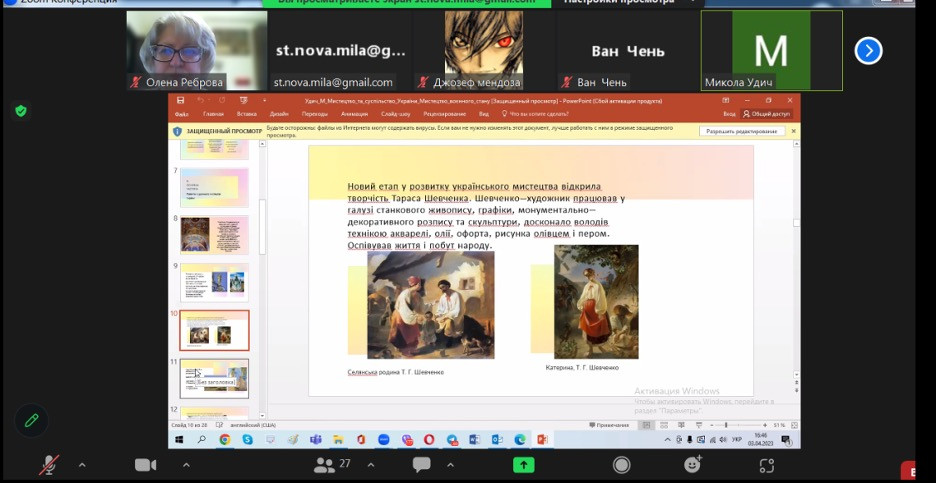The width and height of the screenshot is (936, 484).
Task: Open the Слайд-шоу ribbon tab
Action: click(x=396, y=114)
